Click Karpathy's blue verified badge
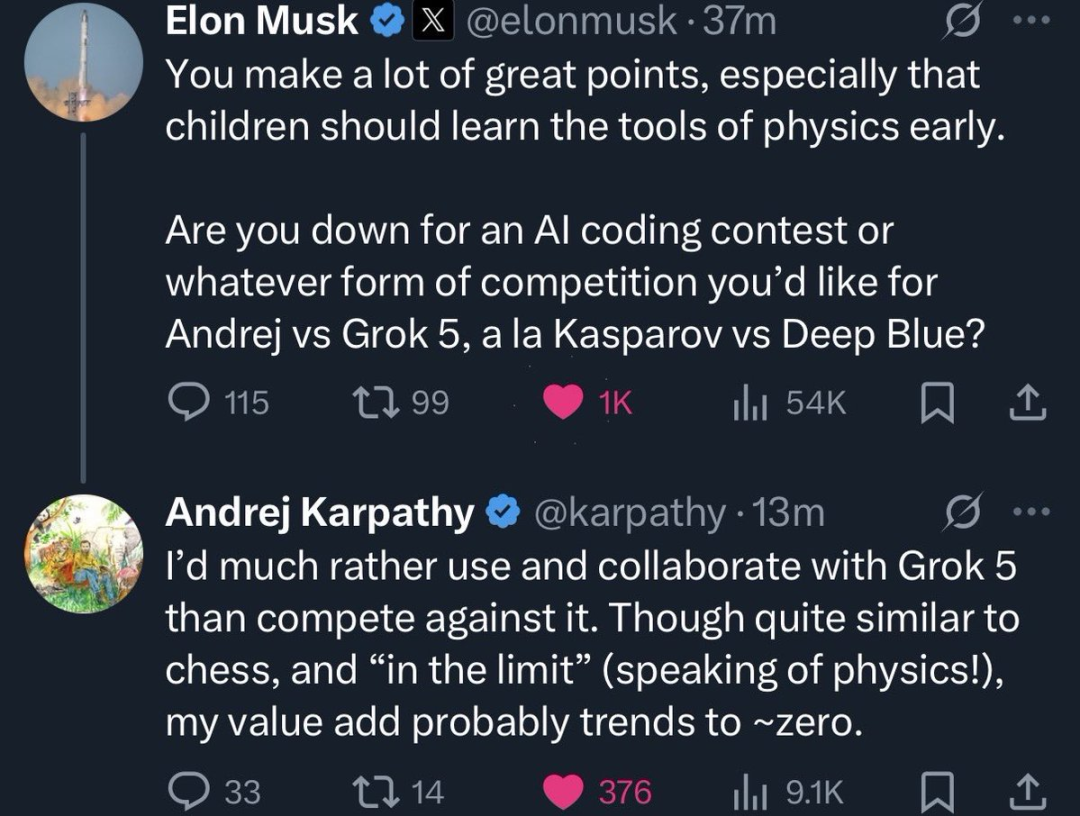This screenshot has height=816, width=1080. [x=502, y=511]
